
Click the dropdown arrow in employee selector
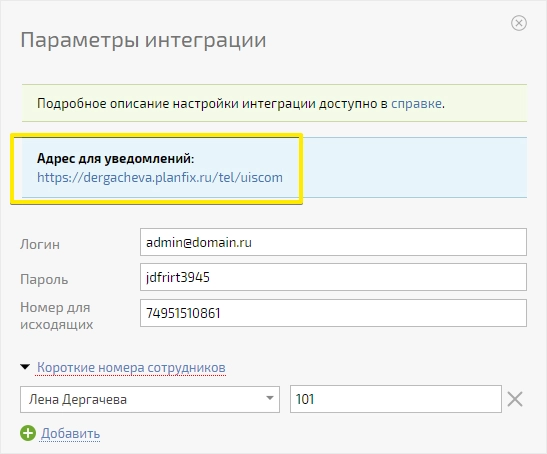(x=269, y=398)
